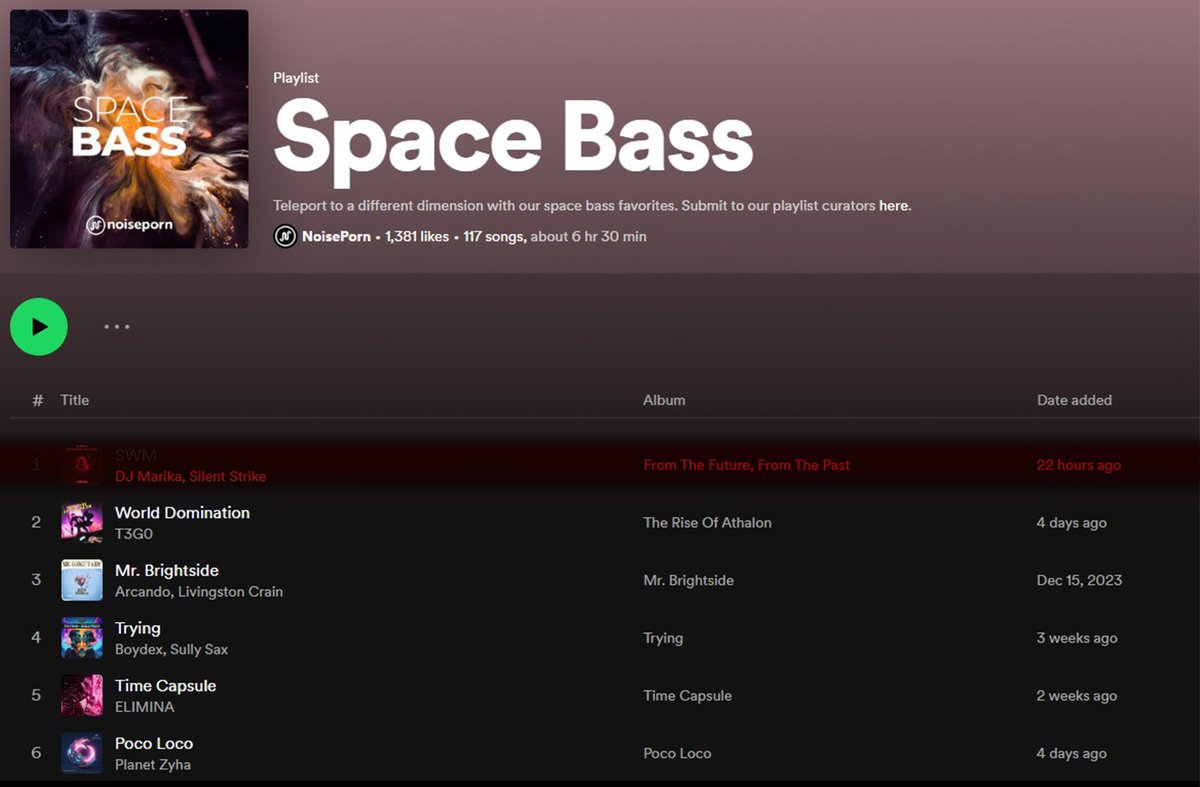Open album The Rise Of Athalon
The width and height of the screenshot is (1200, 787).
pos(708,523)
